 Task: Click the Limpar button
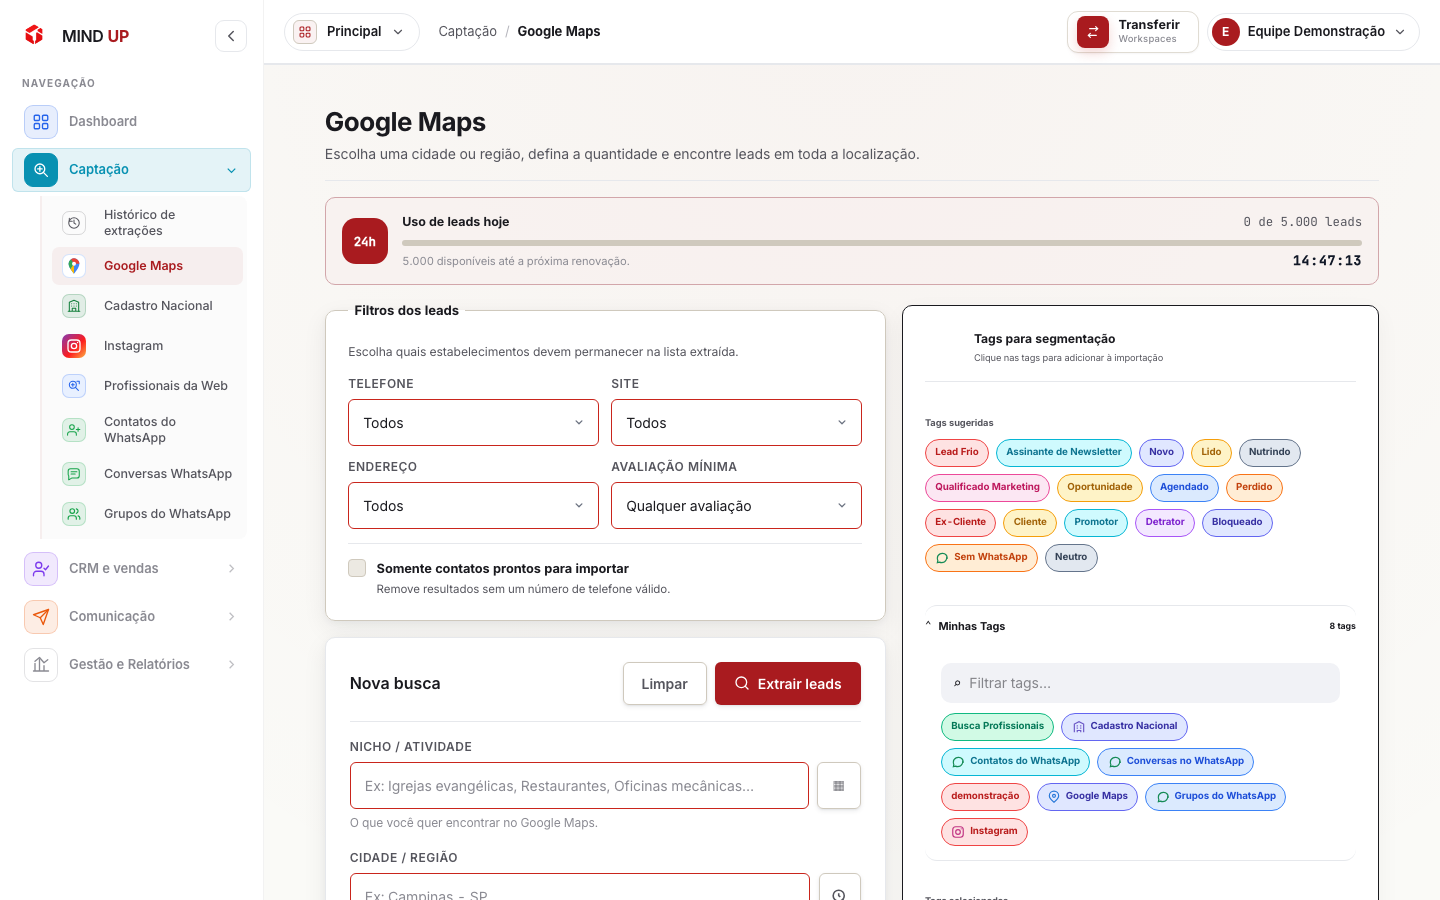click(665, 684)
